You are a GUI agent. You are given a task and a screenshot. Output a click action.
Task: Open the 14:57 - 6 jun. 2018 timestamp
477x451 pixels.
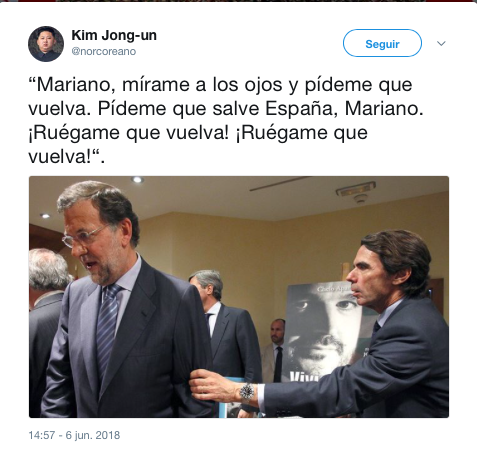pyautogui.click(x=74, y=435)
